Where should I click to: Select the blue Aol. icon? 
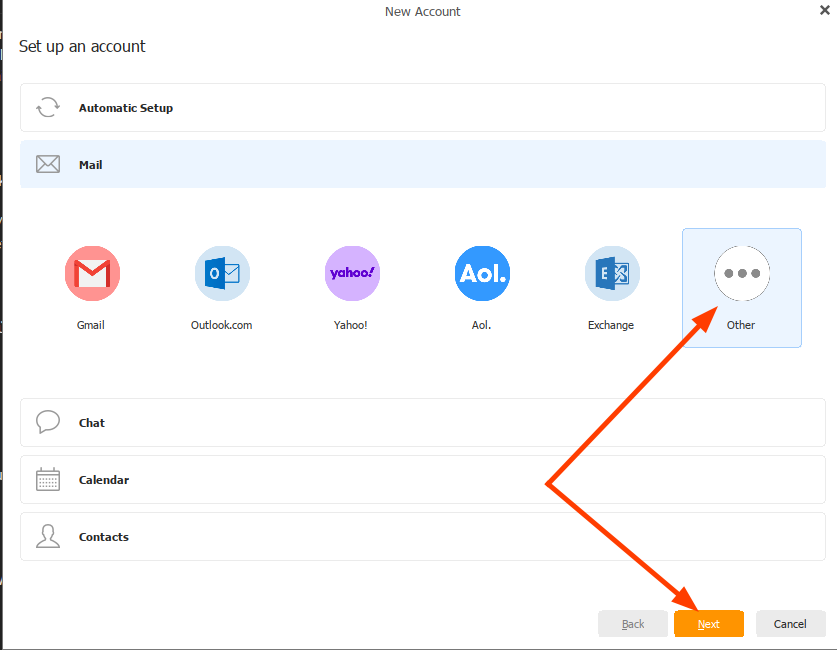click(482, 273)
